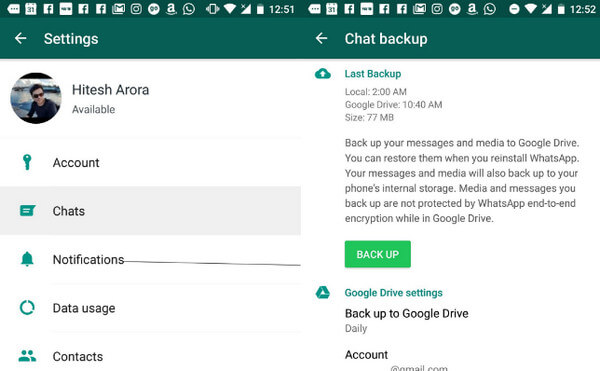The width and height of the screenshot is (600, 371).
Task: Tap the Amazon status bar icon on the left screen
Action: pos(171,9)
